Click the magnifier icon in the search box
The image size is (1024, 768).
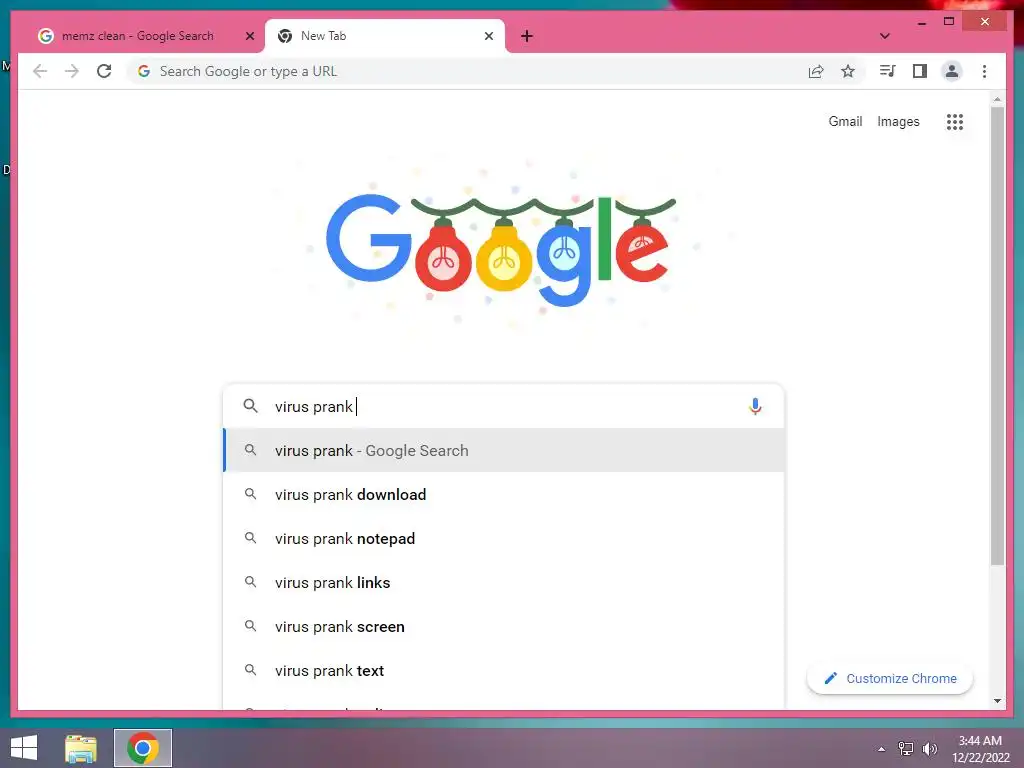[x=250, y=406]
